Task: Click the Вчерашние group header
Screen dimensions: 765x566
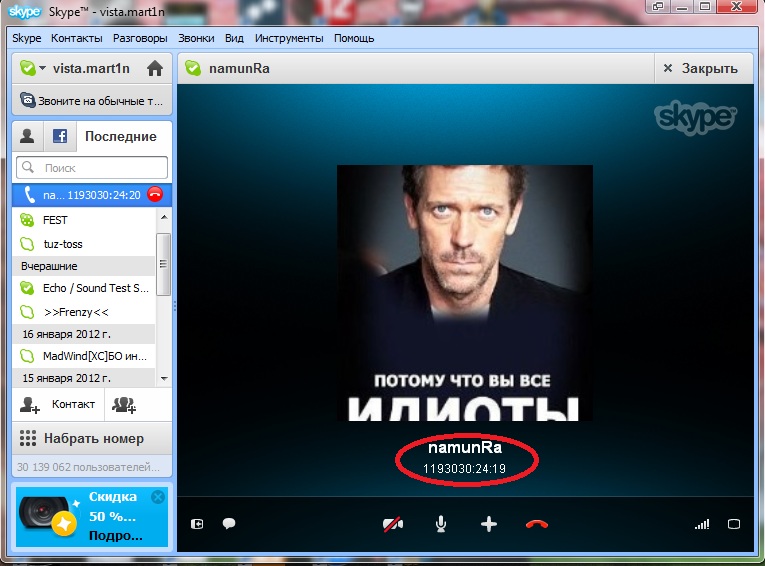Action: [84, 266]
